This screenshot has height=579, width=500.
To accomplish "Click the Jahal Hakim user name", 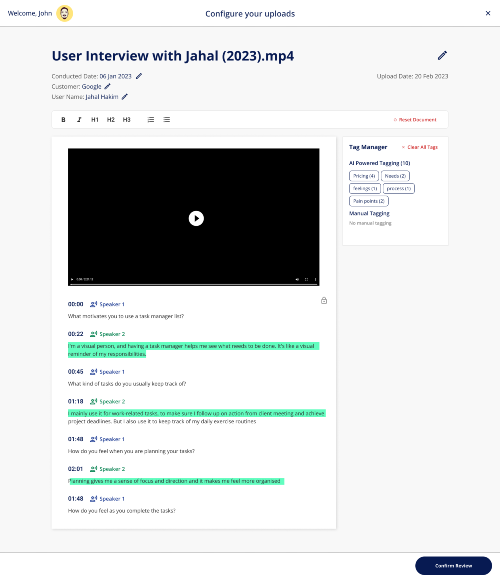I will pos(102,97).
